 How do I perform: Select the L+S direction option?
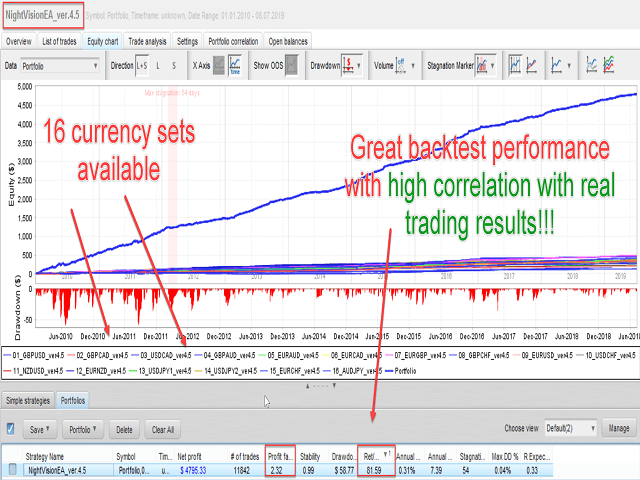[x=142, y=65]
